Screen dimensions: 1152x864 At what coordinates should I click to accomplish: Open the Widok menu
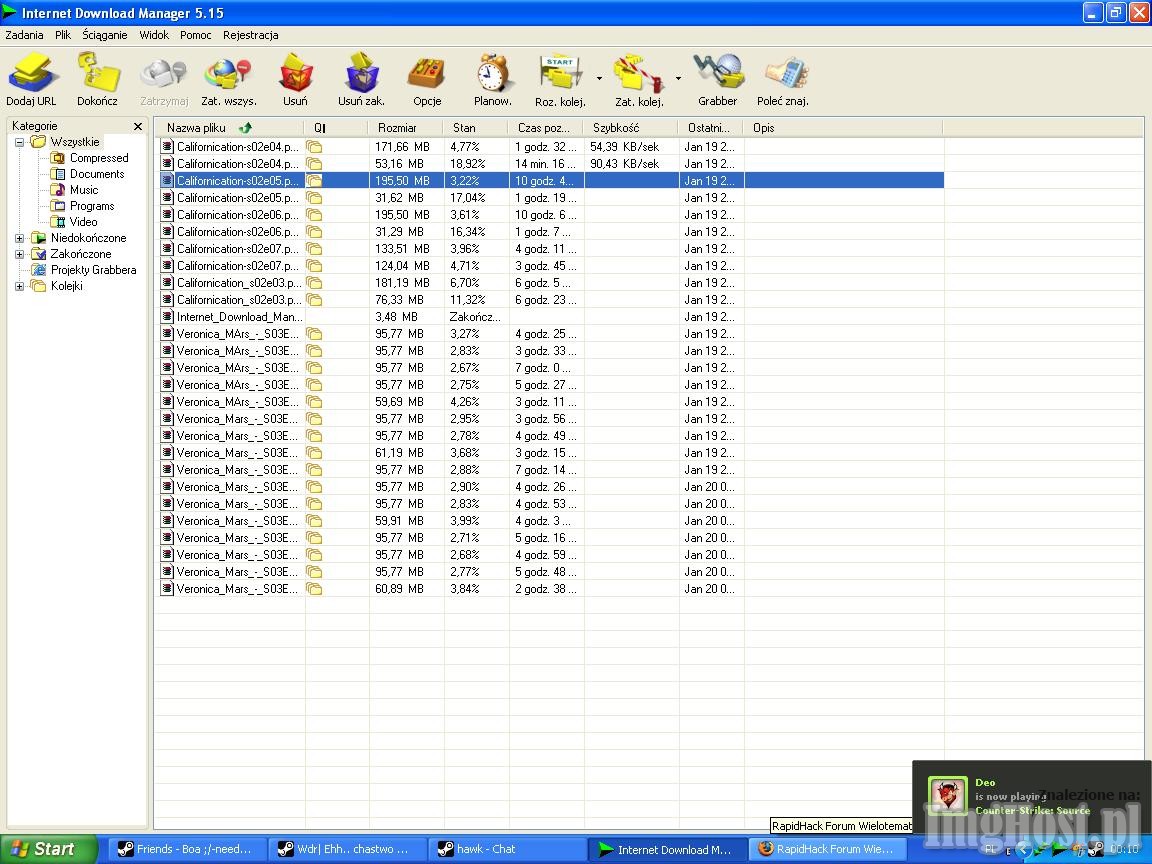point(154,35)
